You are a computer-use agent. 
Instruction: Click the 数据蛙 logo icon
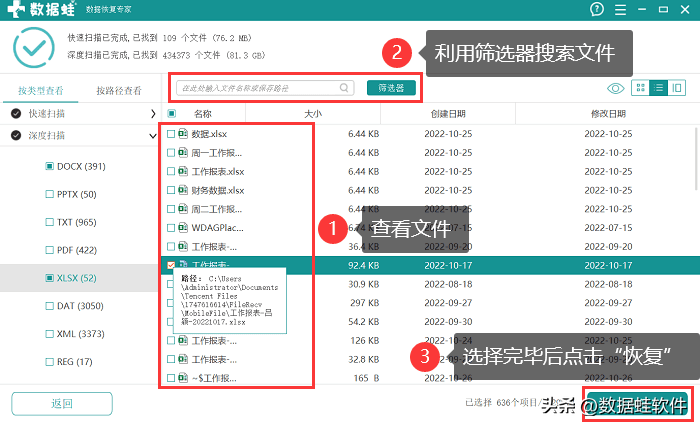pyautogui.click(x=16, y=9)
